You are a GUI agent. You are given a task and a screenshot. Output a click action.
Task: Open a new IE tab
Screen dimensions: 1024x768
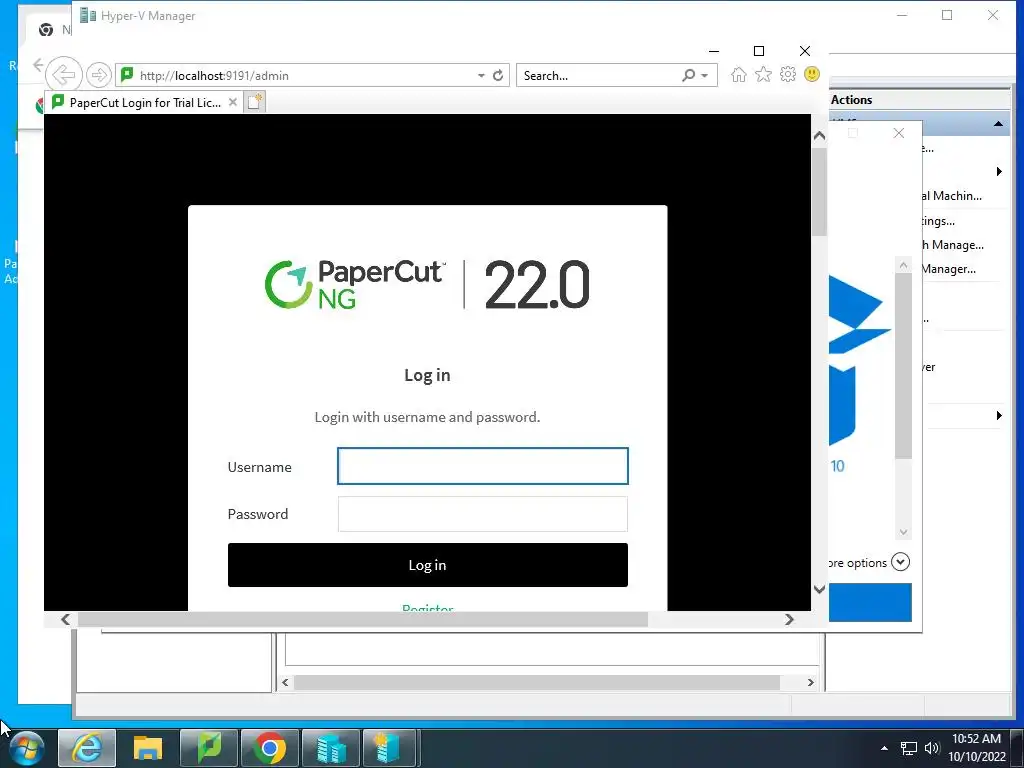coord(255,102)
